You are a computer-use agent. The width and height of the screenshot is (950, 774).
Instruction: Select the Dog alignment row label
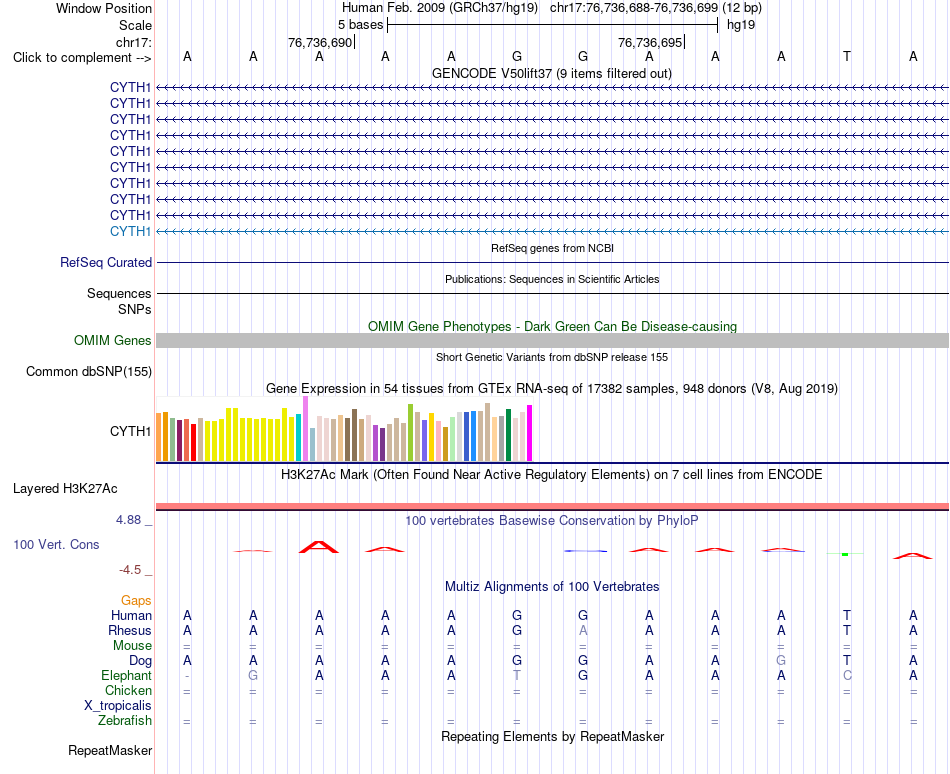coord(140,661)
